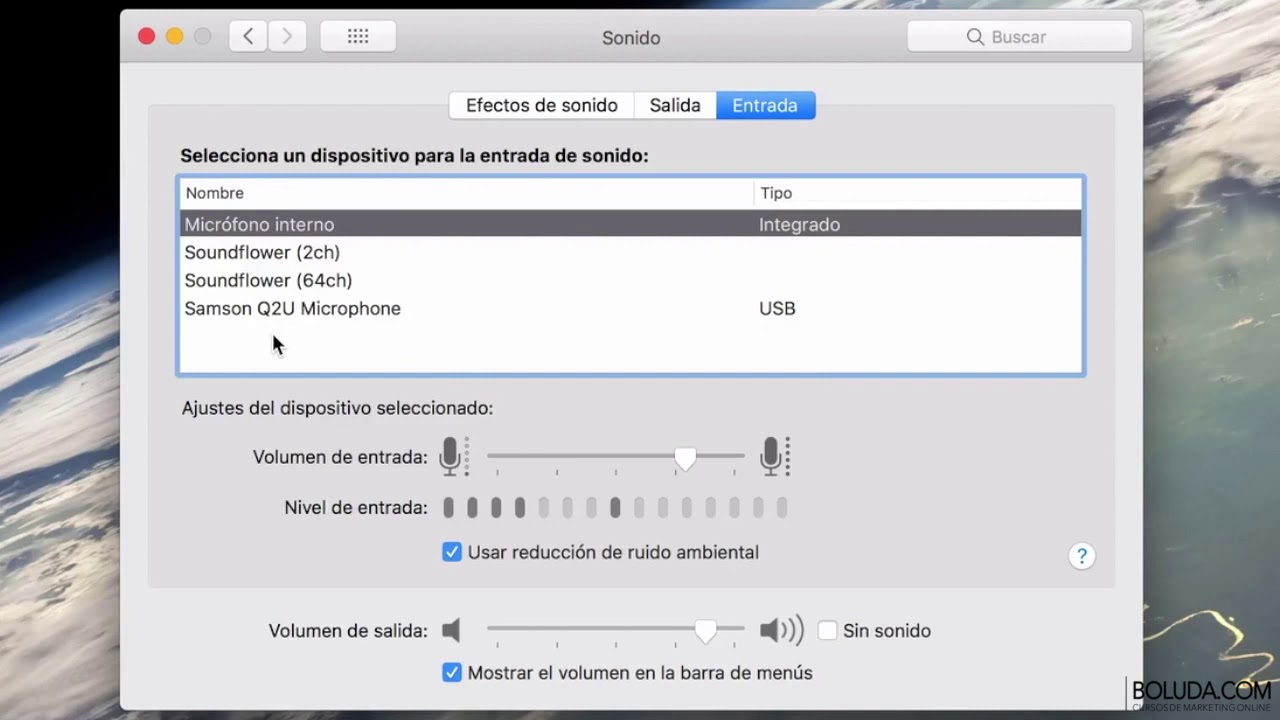This screenshot has width=1280, height=720.
Task: Focus the Buscar search field
Action: [x=1019, y=37]
